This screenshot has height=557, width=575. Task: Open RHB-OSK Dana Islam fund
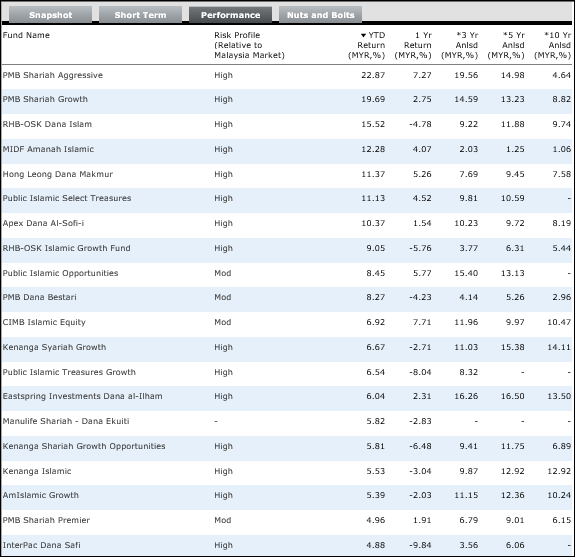[x=47, y=124]
